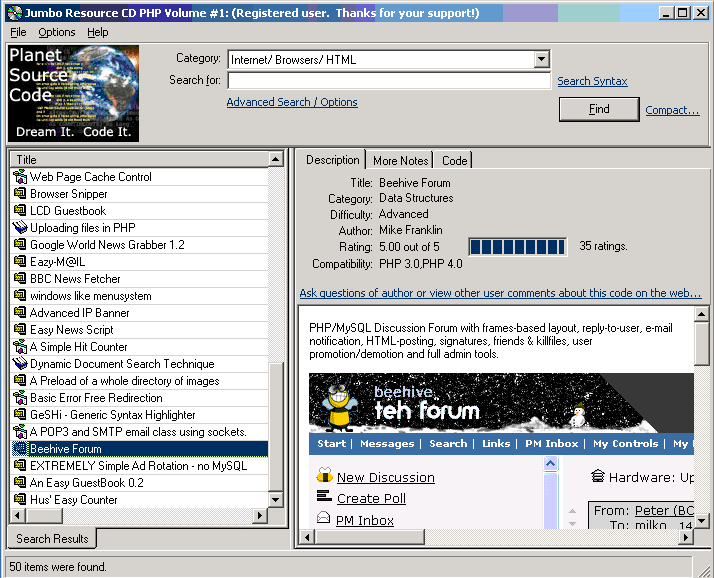Open the Category dropdown arrow
The width and height of the screenshot is (714, 578).
[x=541, y=59]
